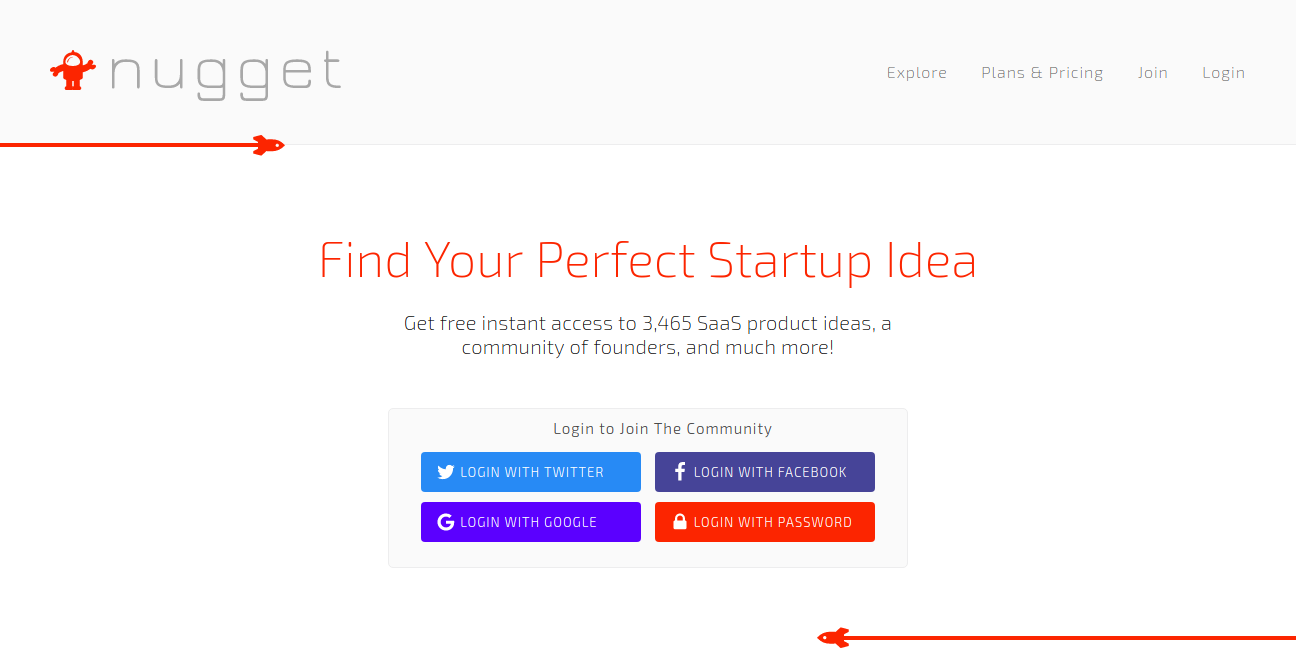The width and height of the screenshot is (1296, 663).
Task: Click the Google G icon
Action: coord(446,522)
